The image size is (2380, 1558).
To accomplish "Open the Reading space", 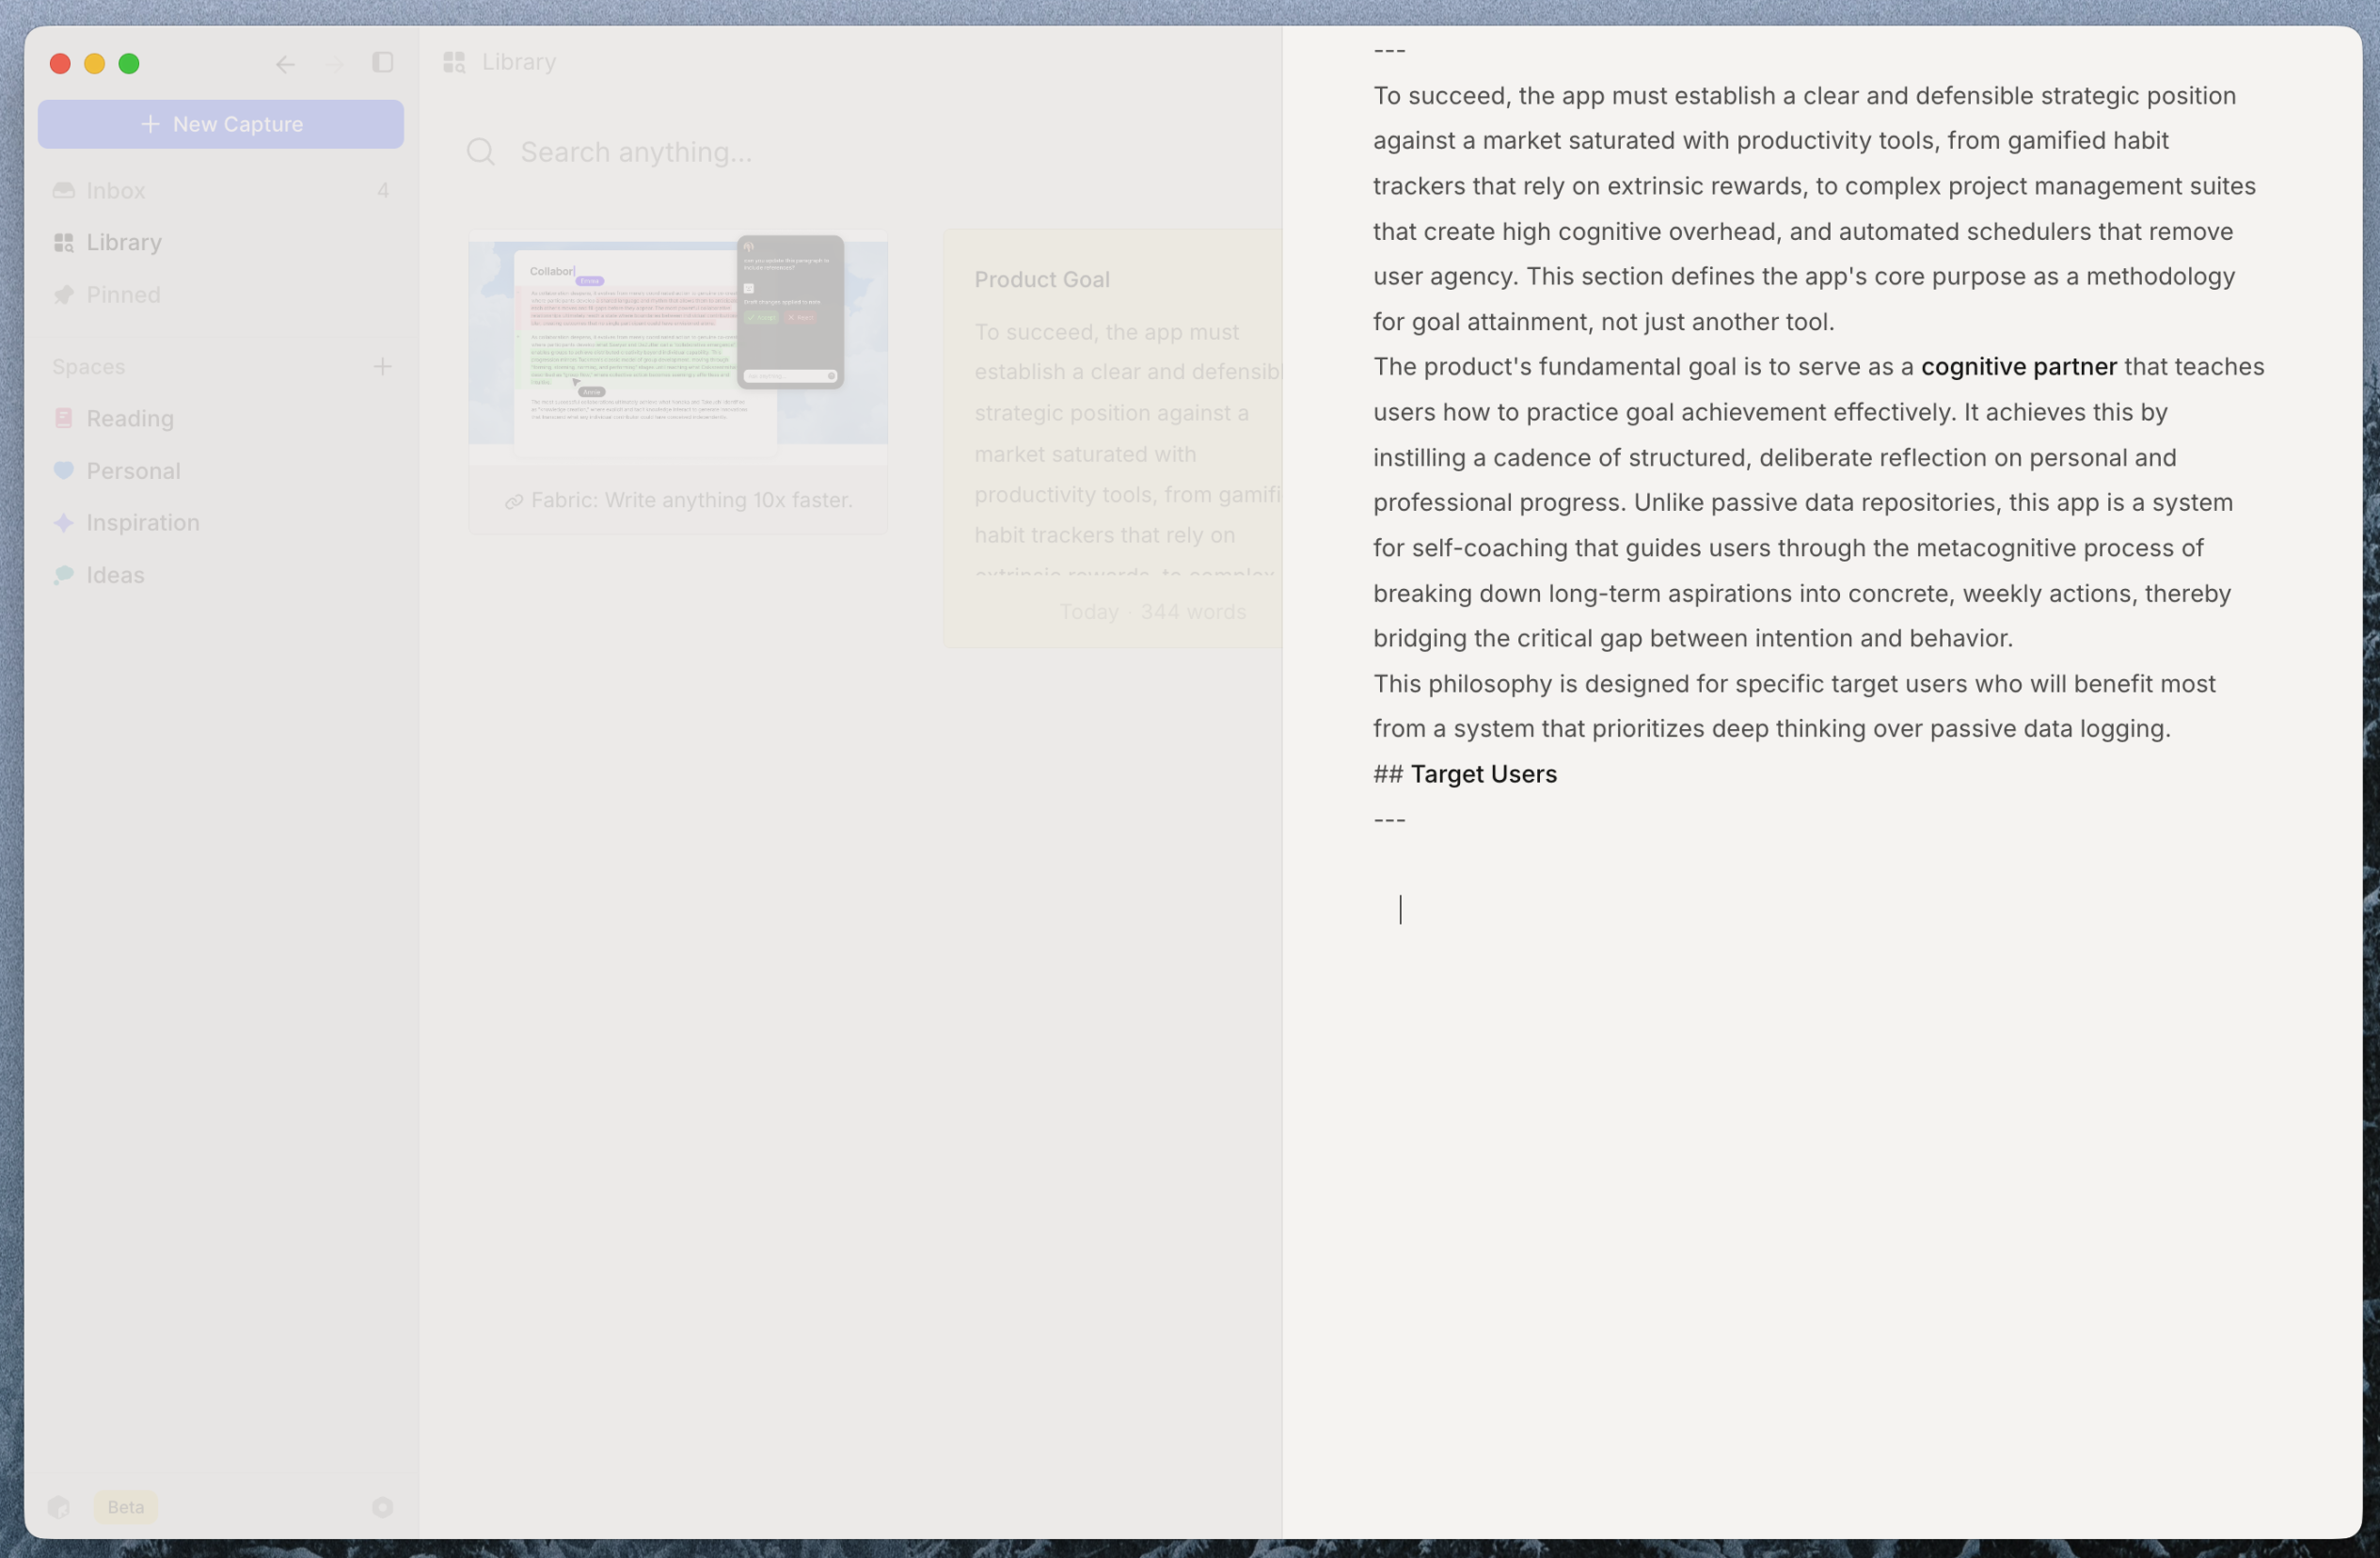I will coord(221,418).
